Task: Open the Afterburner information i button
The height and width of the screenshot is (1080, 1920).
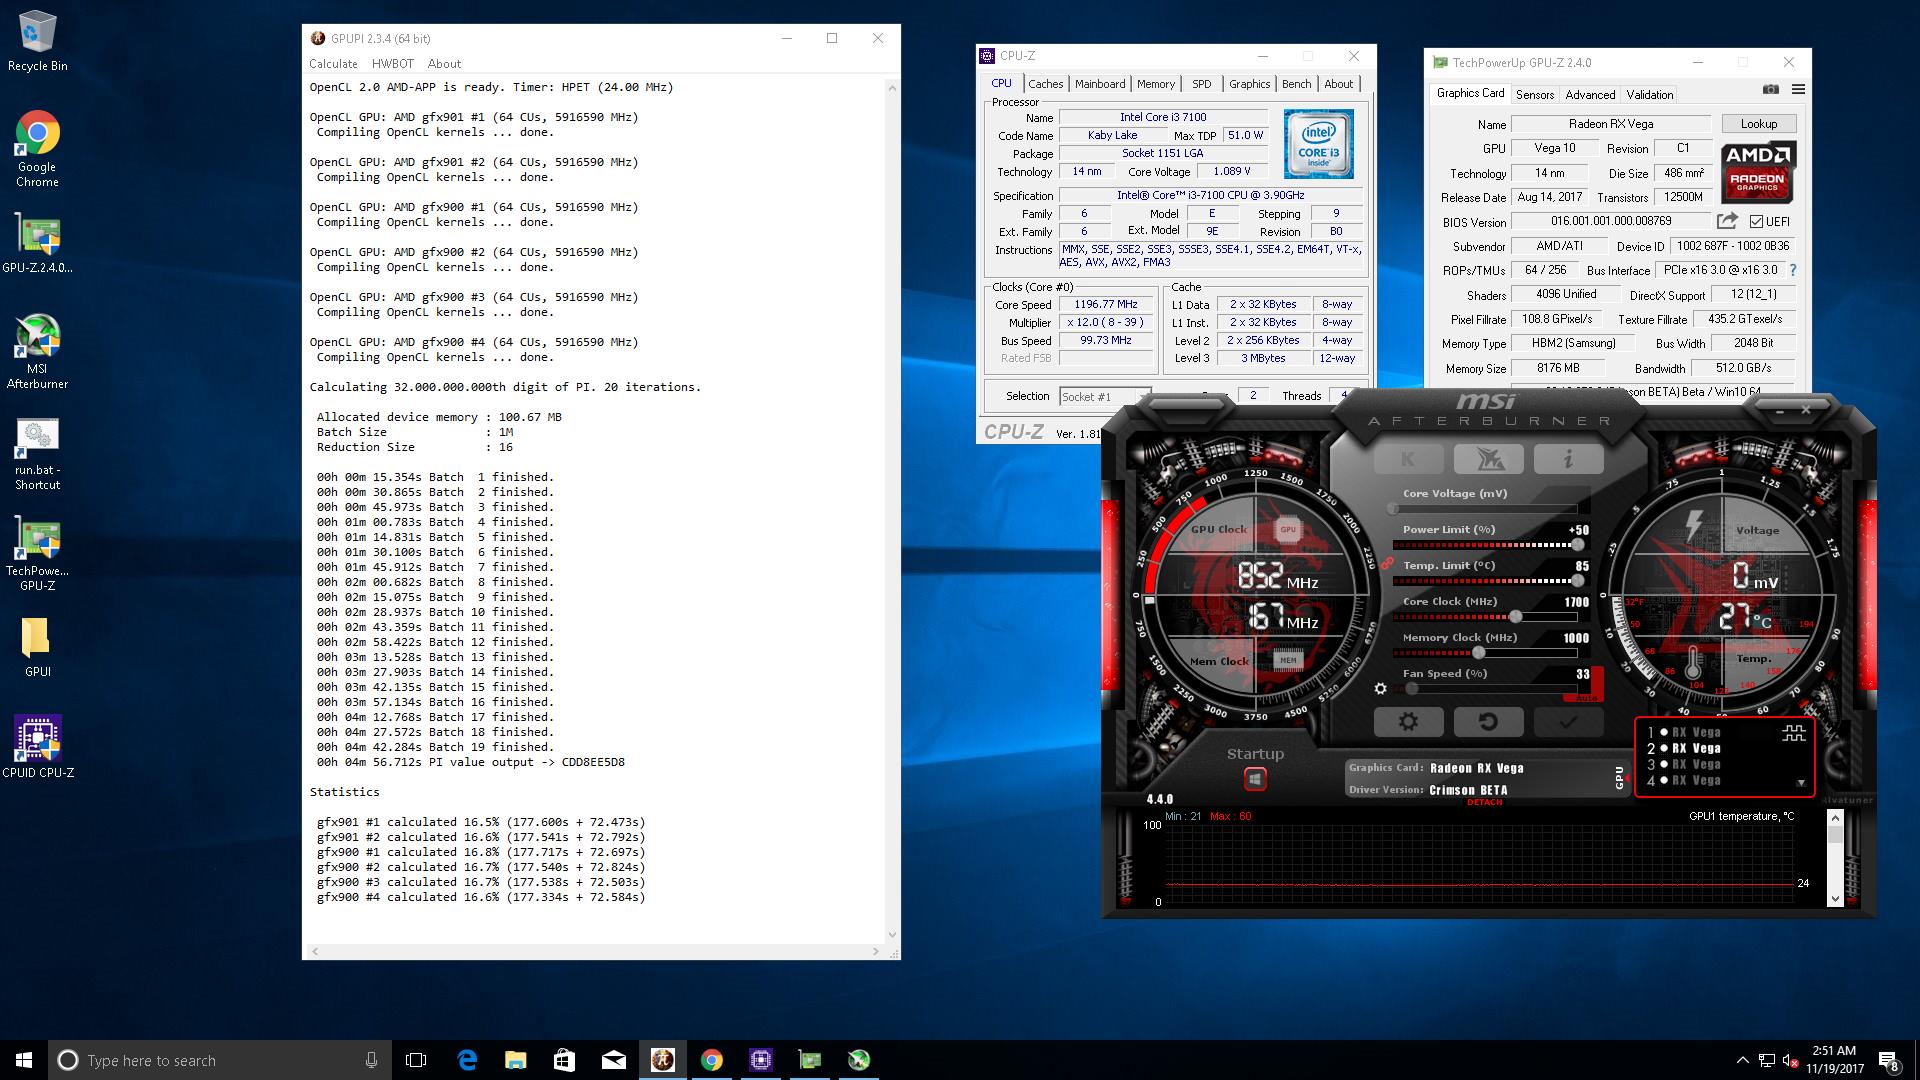Action: [1568, 459]
